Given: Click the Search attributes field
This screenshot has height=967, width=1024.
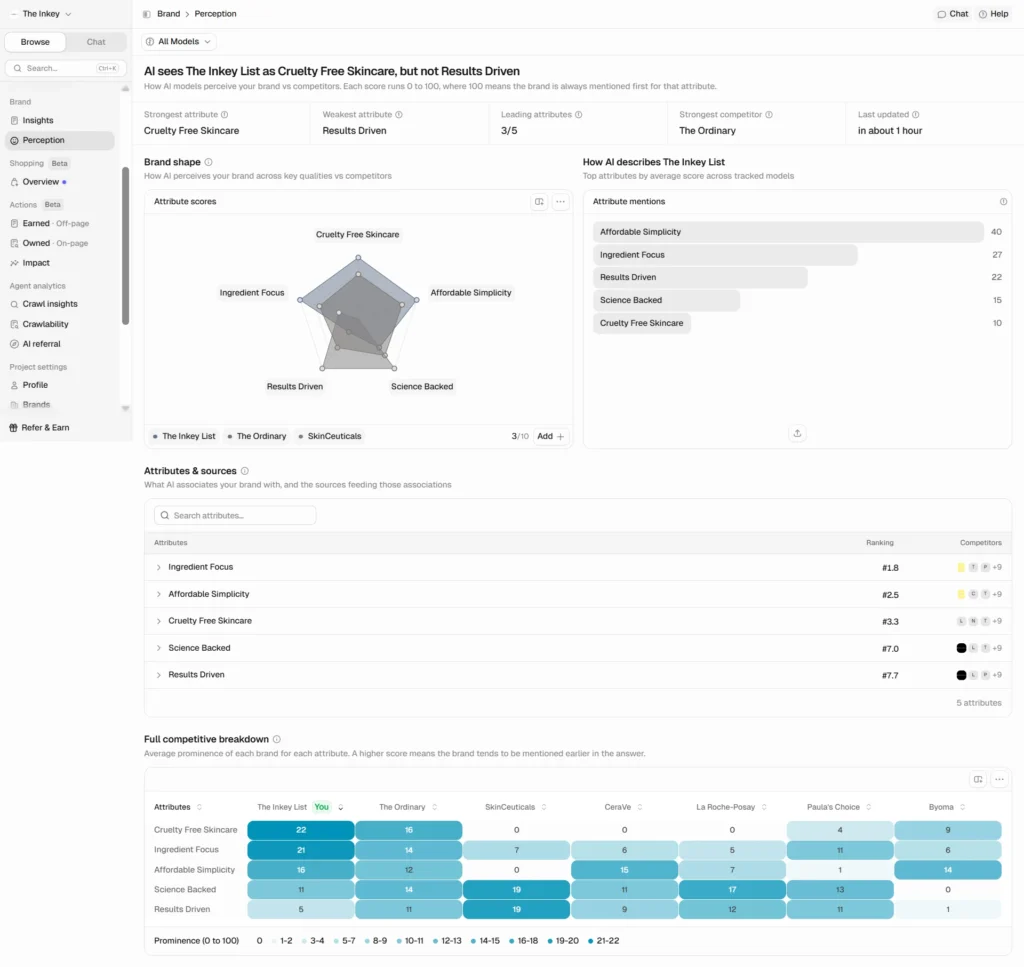Looking at the screenshot, I should coord(235,515).
